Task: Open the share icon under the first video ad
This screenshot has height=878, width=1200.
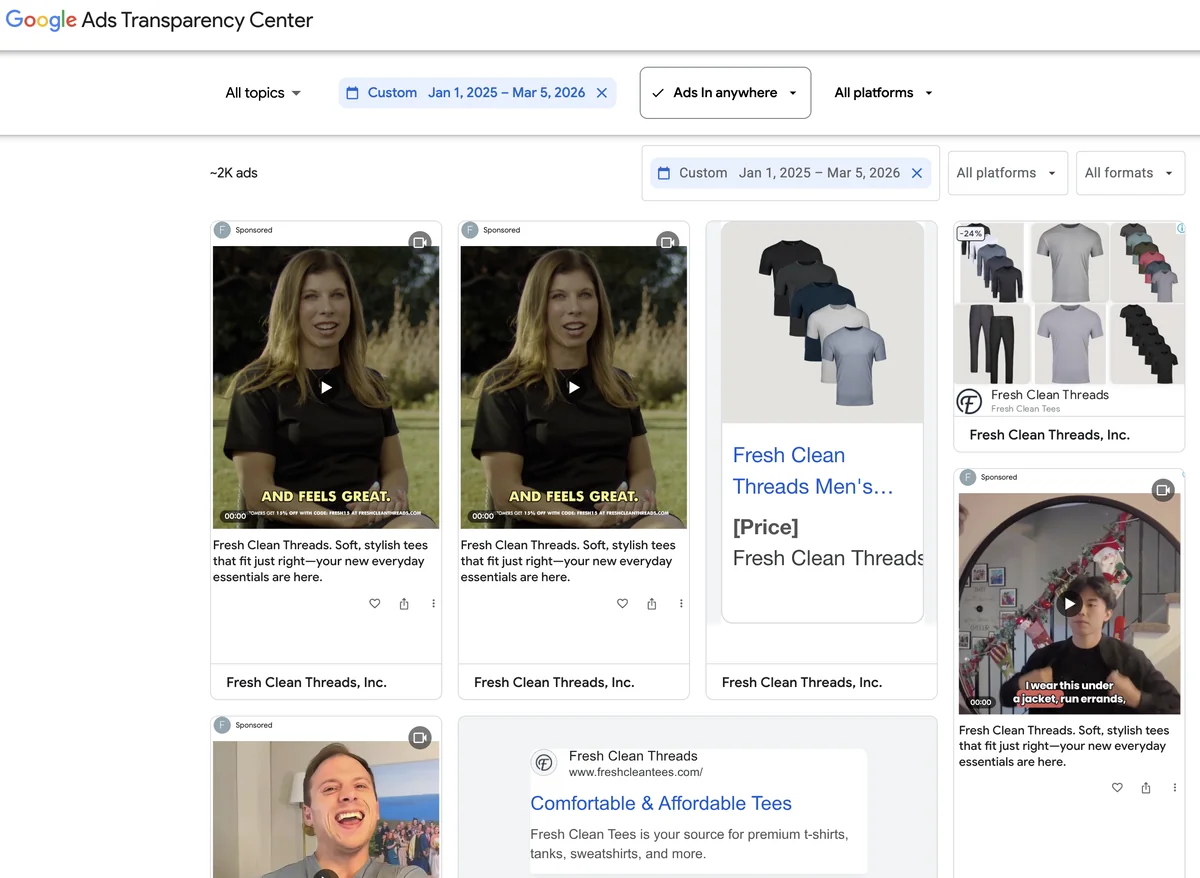Action: click(403, 603)
